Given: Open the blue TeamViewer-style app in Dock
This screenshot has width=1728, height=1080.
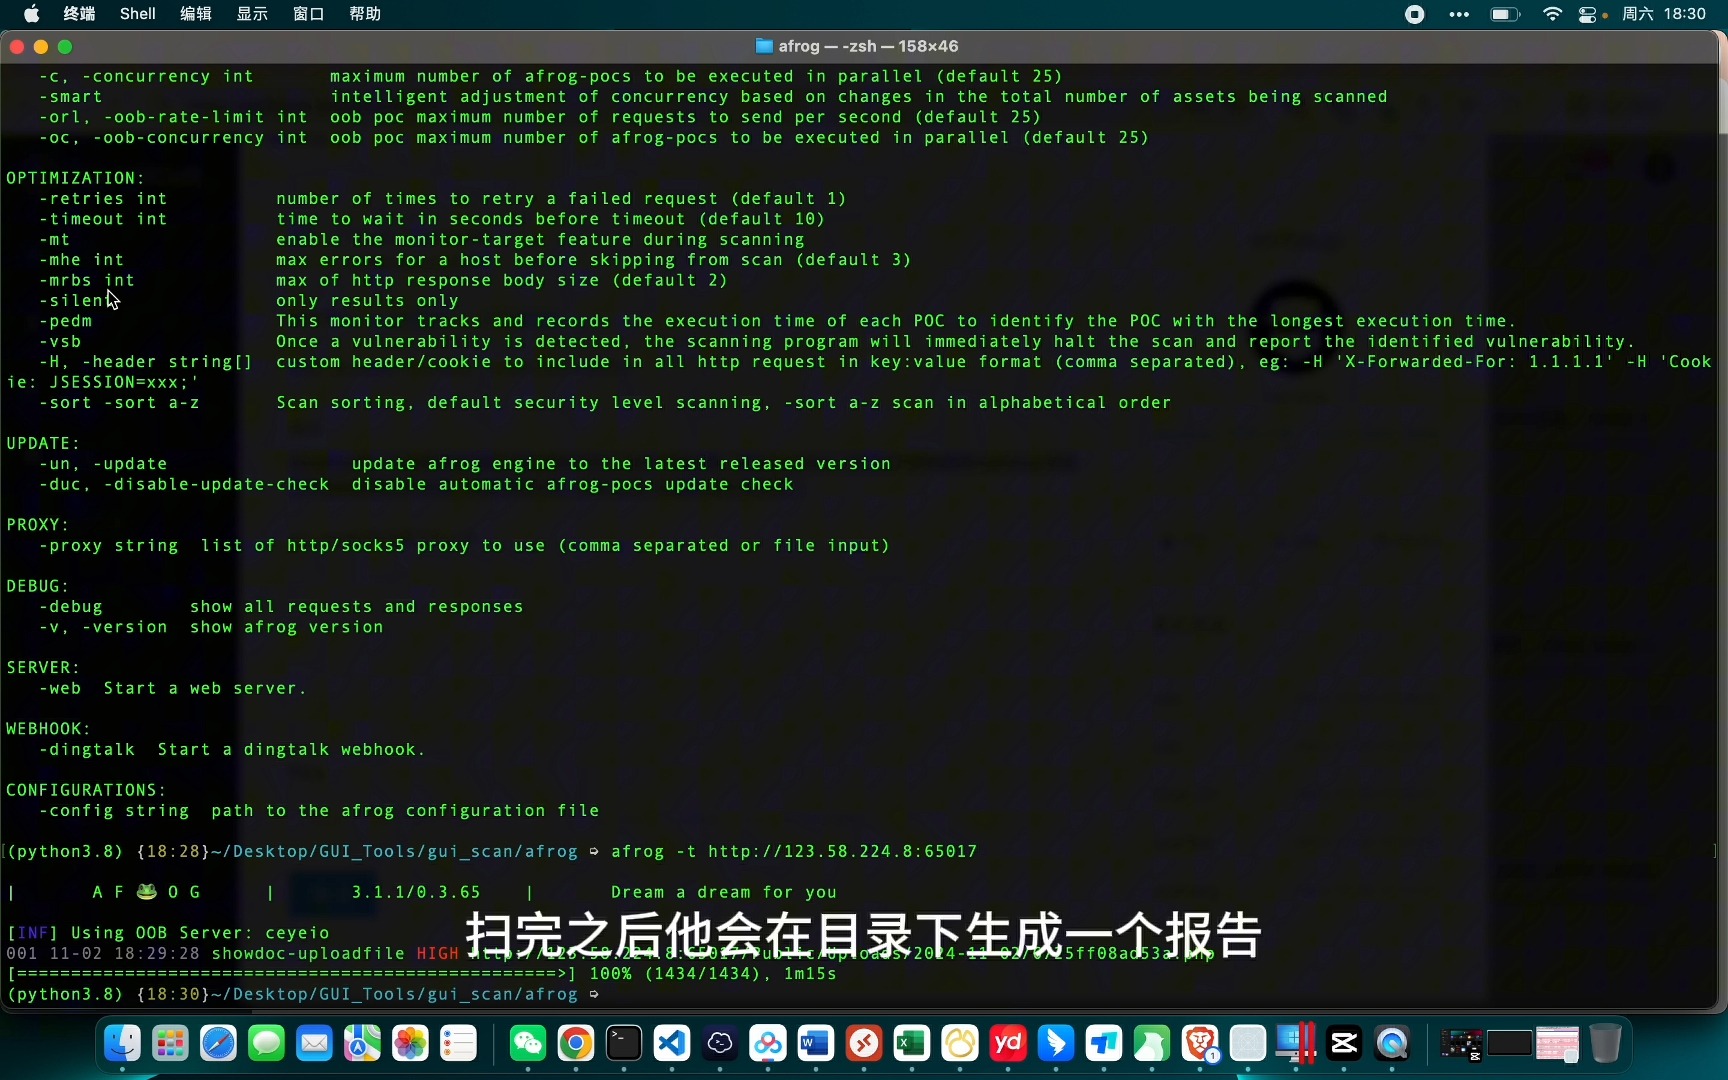Looking at the screenshot, I should pos(1104,1044).
